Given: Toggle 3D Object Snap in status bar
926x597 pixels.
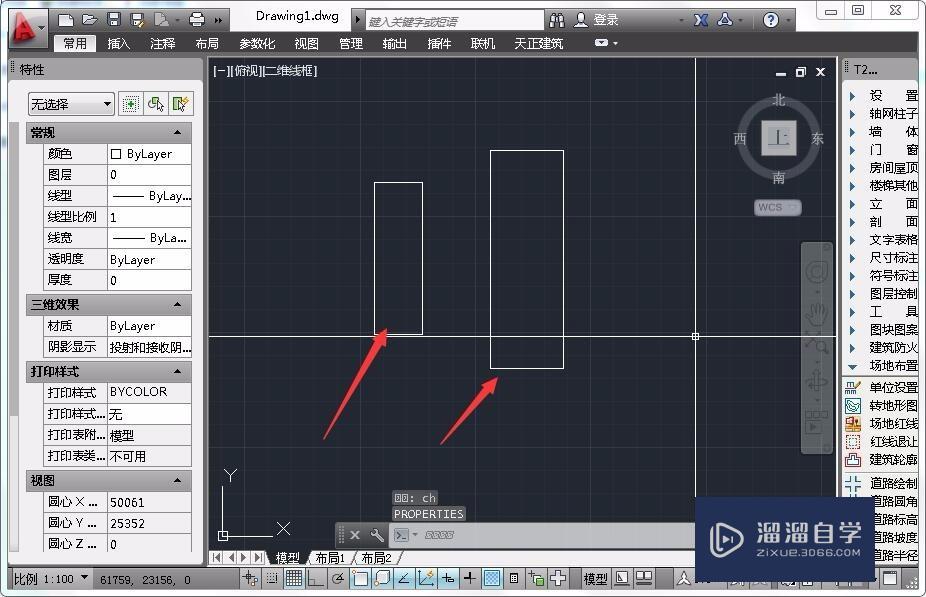Looking at the screenshot, I should [x=382, y=579].
